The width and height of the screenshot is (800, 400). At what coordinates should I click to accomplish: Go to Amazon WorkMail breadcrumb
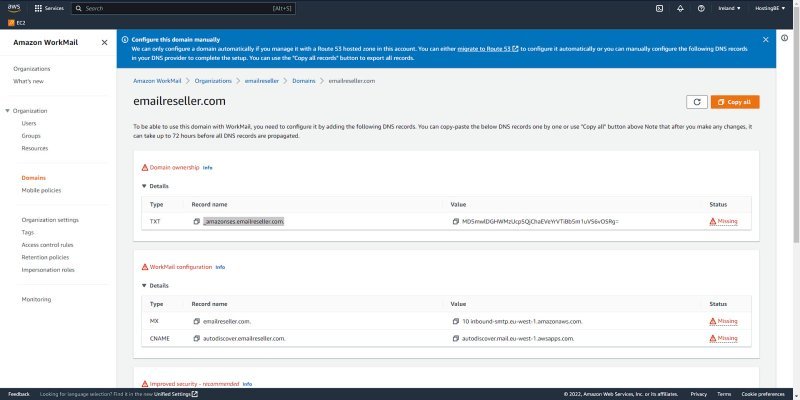point(157,81)
